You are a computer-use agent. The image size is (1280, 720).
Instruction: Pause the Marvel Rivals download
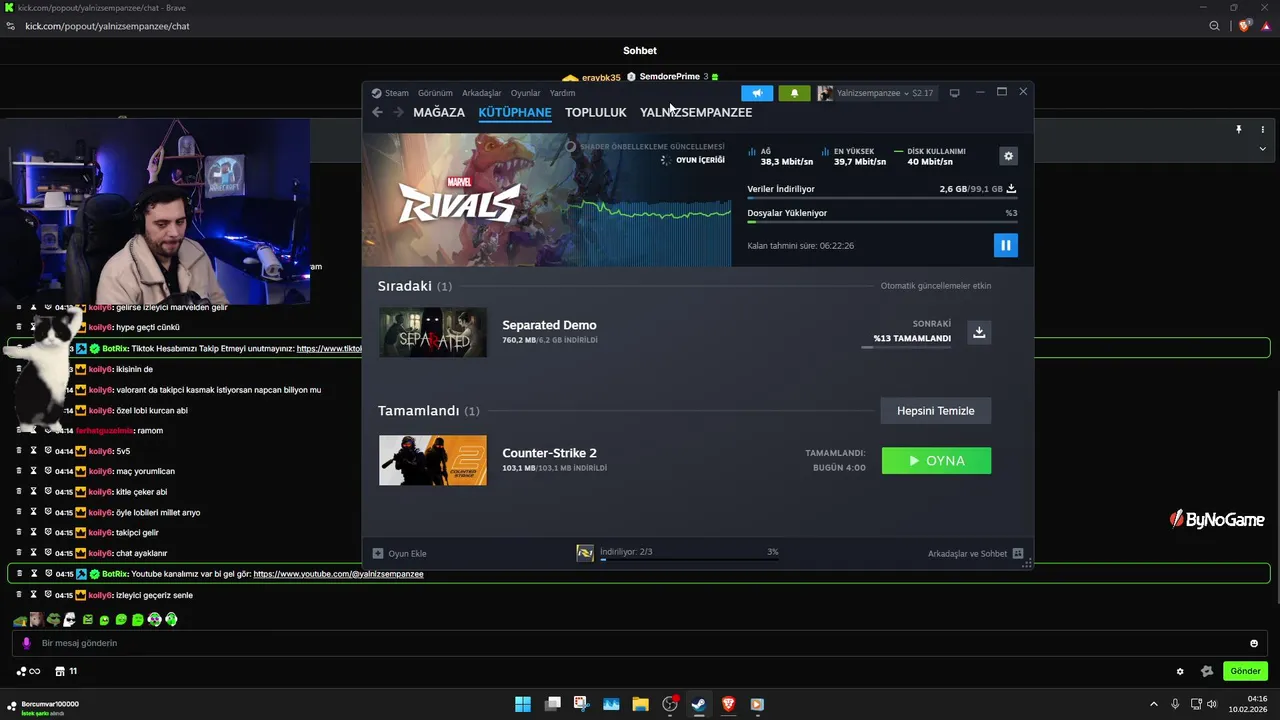[x=1006, y=245]
